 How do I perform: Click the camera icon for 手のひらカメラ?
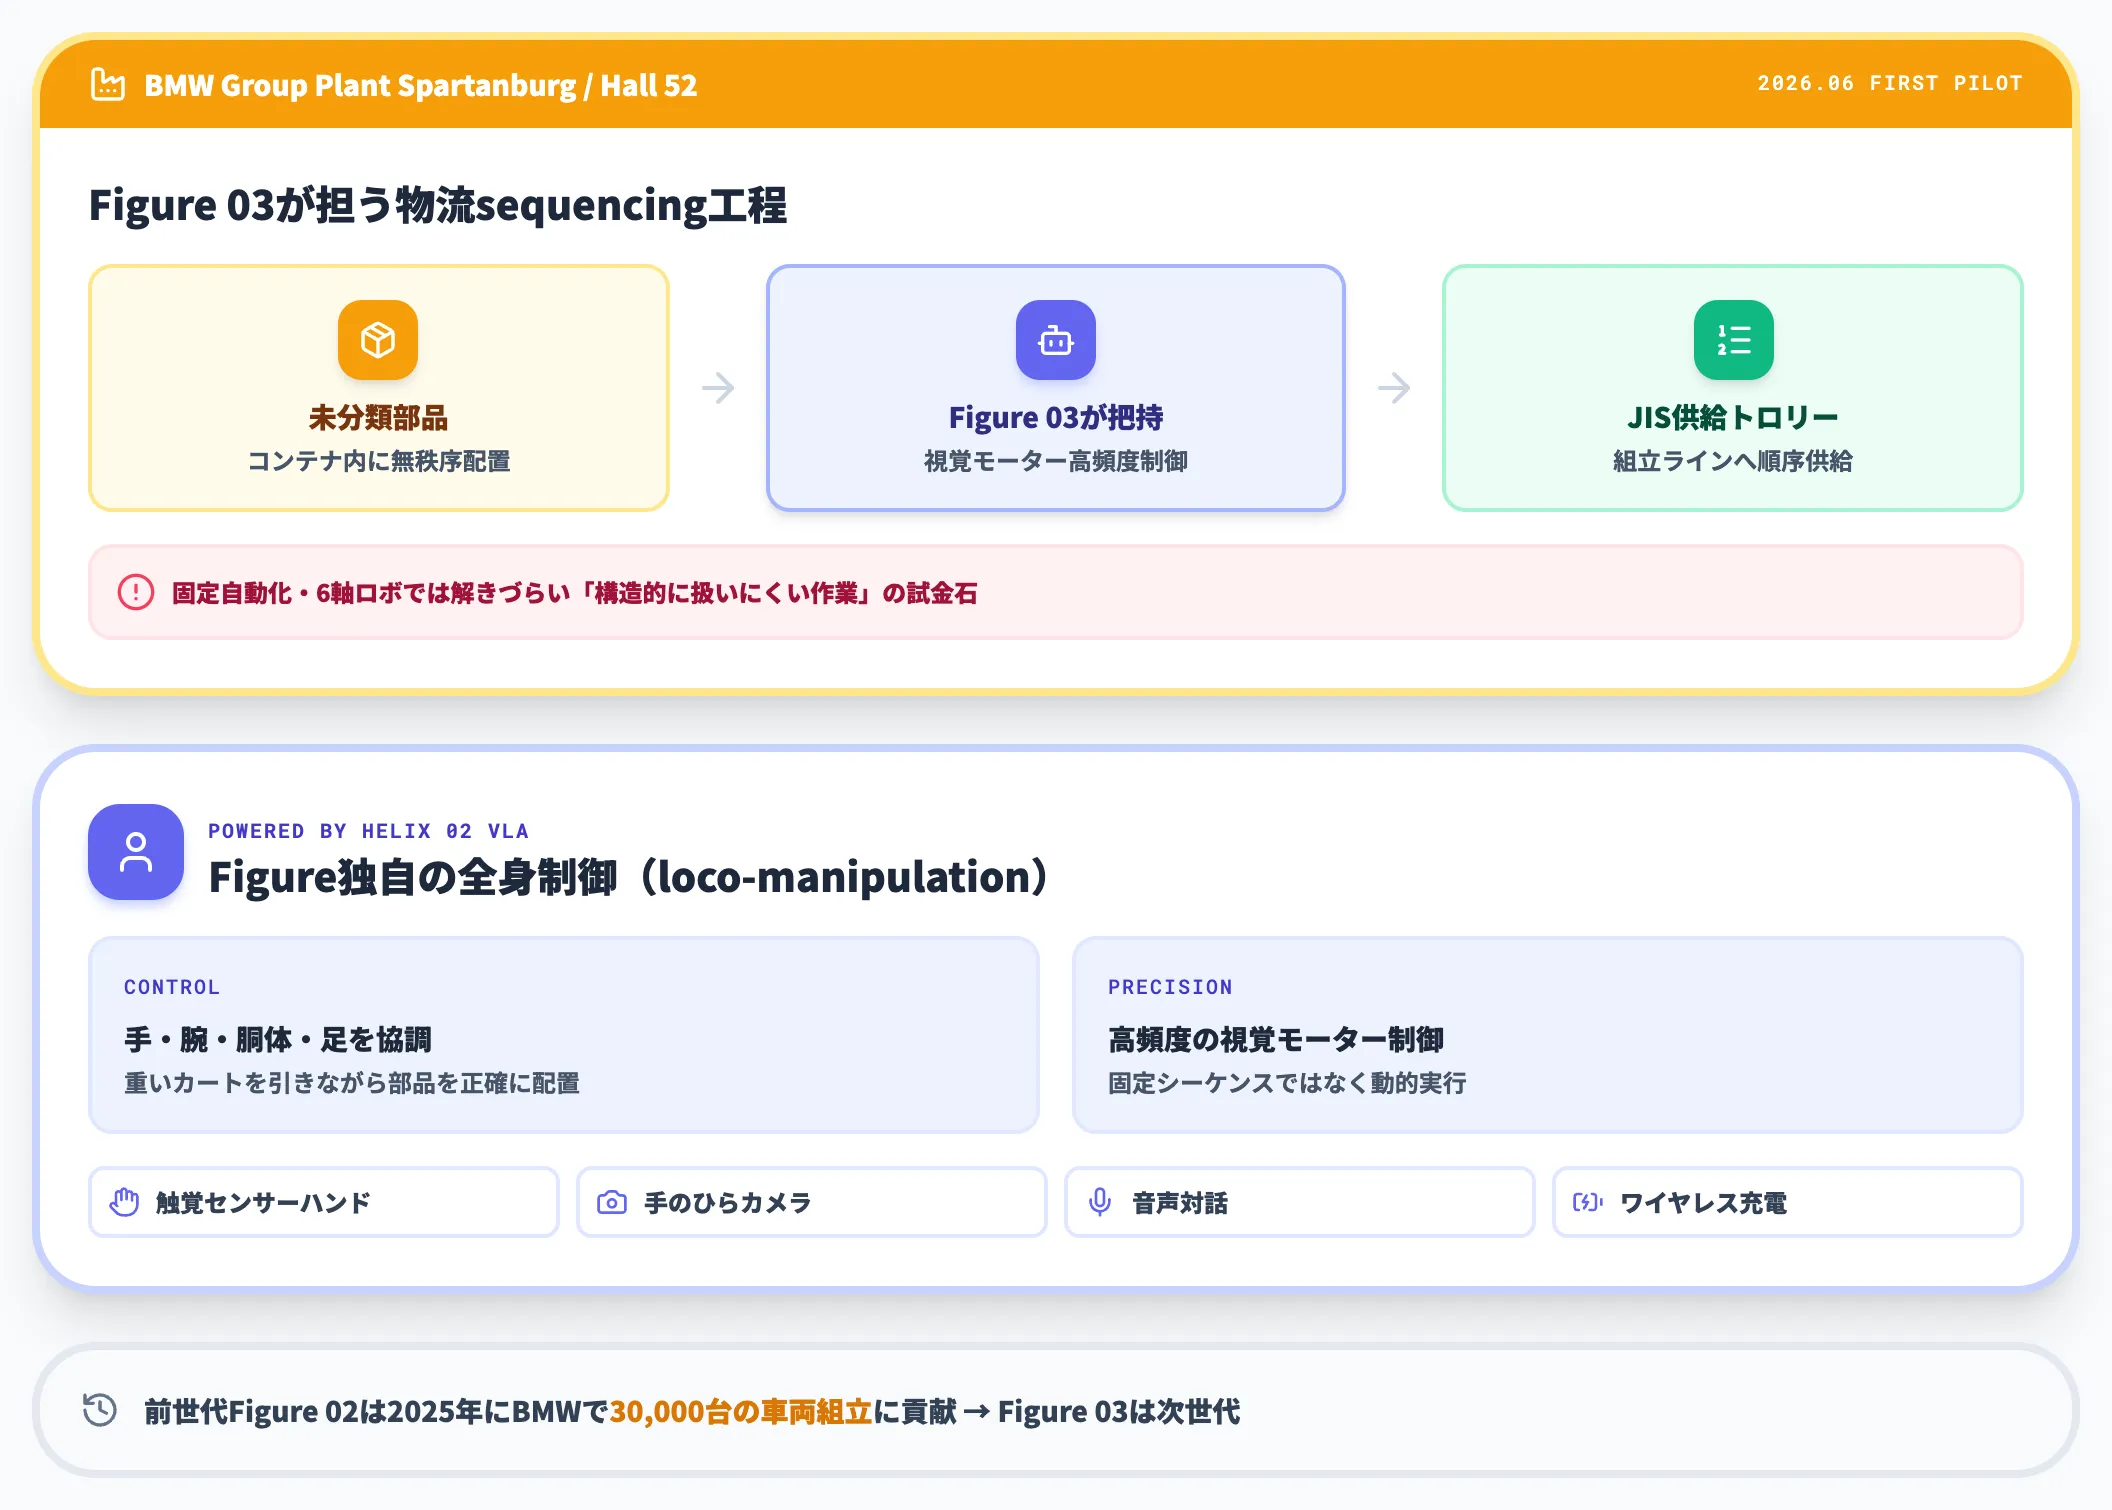612,1202
